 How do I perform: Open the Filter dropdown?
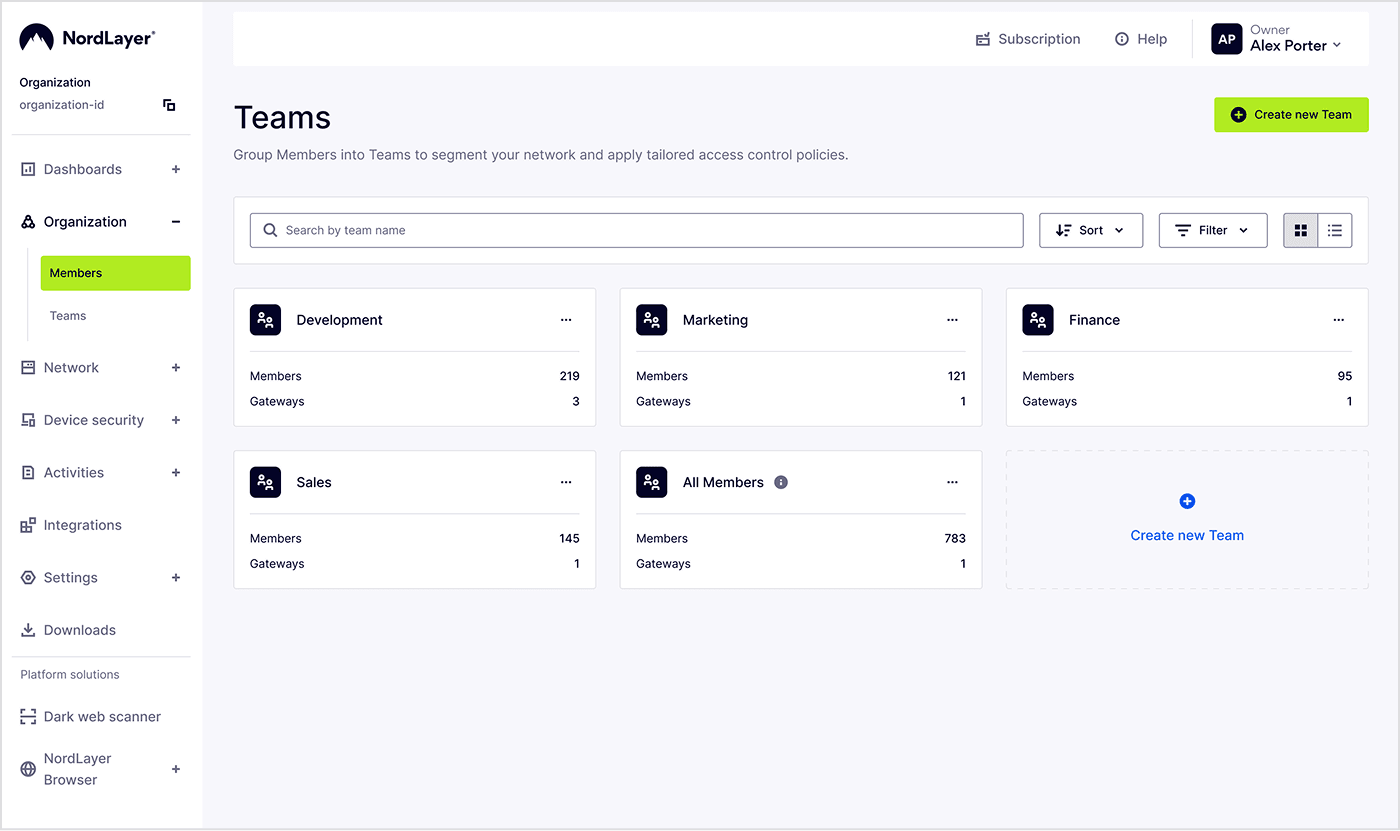click(x=1213, y=230)
